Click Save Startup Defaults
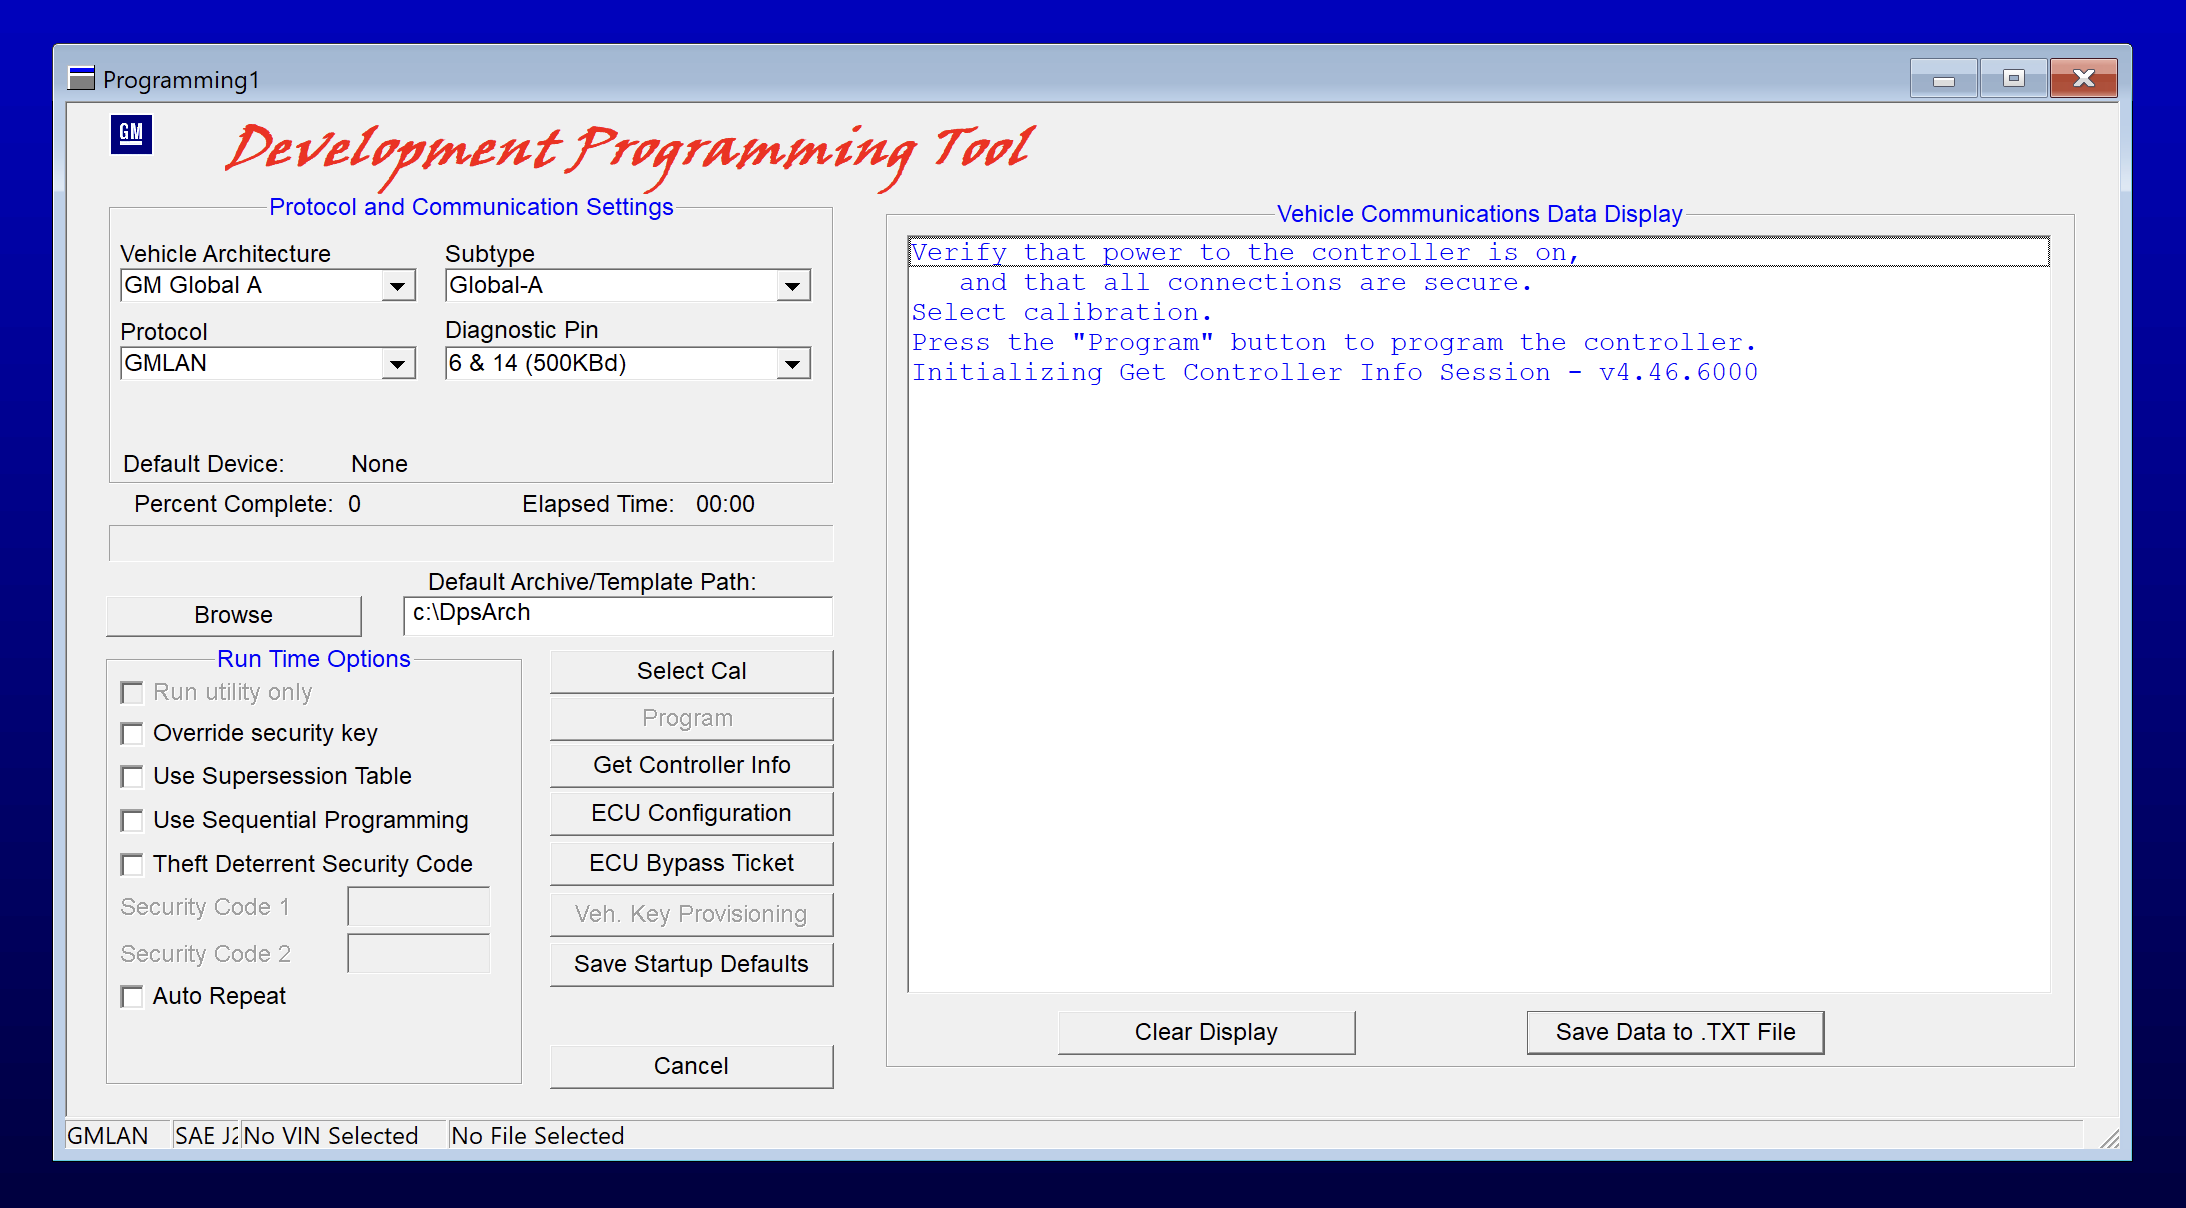 point(691,964)
